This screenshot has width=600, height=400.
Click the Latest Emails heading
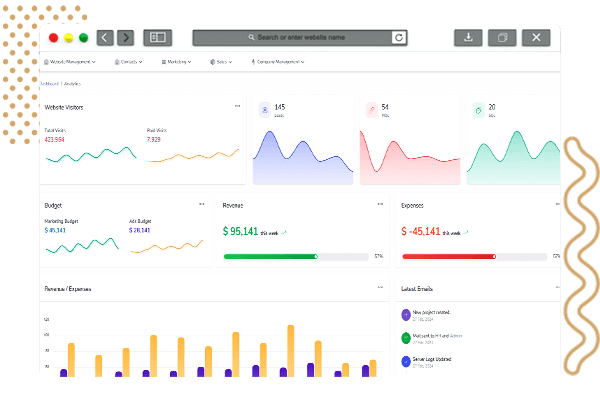click(417, 289)
